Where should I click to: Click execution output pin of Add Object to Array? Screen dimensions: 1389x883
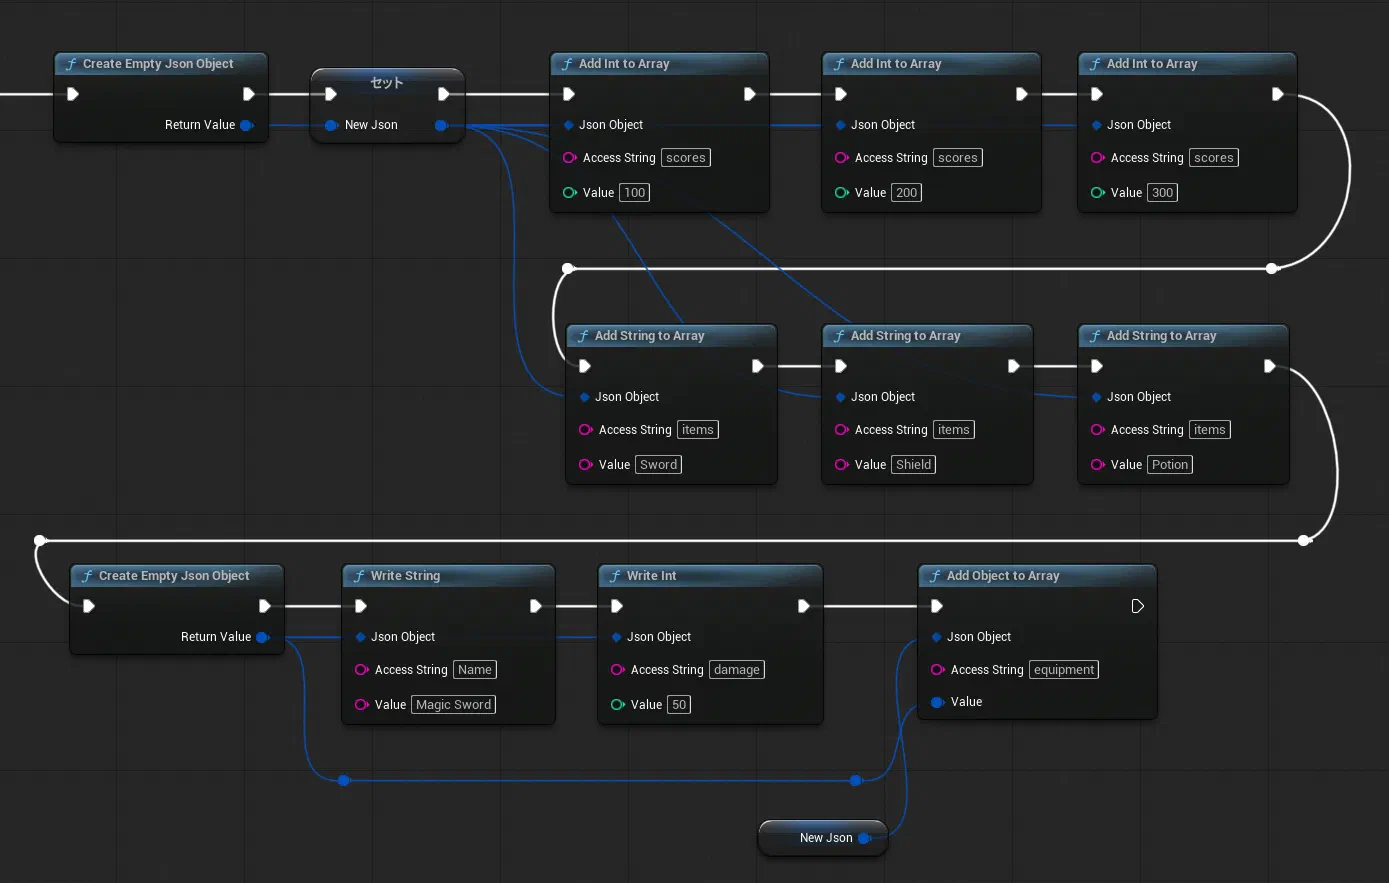click(x=1137, y=606)
